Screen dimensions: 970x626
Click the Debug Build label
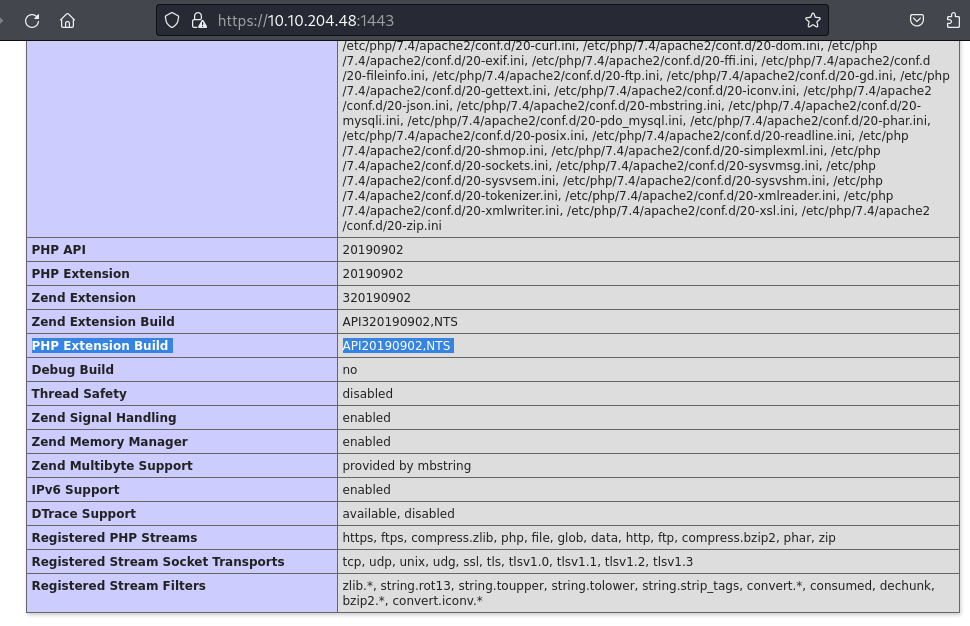click(x=72, y=369)
